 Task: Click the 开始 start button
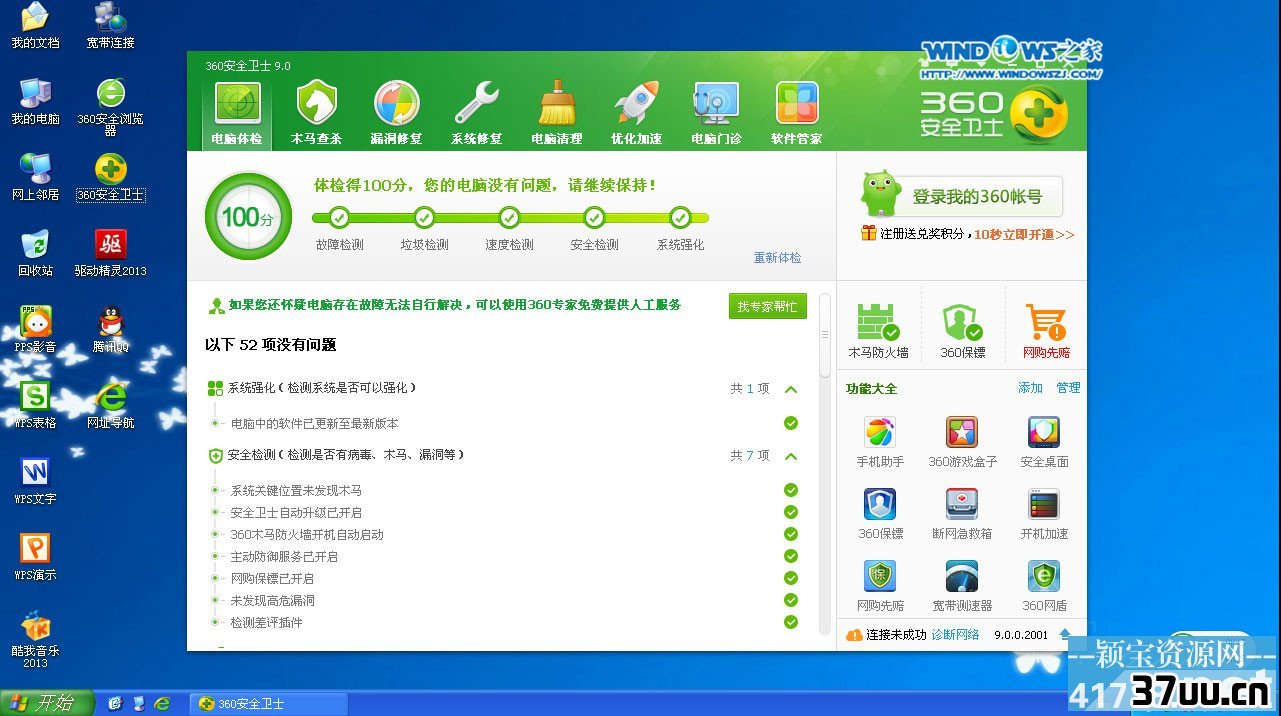tap(47, 703)
